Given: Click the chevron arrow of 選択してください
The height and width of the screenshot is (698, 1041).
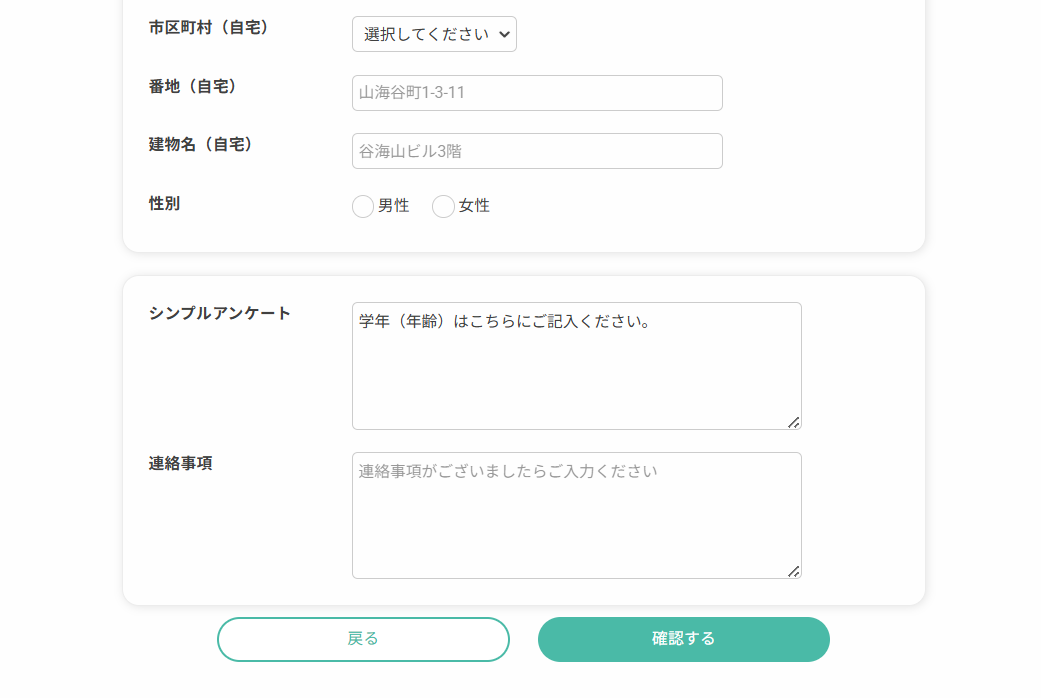Looking at the screenshot, I should click(505, 35).
